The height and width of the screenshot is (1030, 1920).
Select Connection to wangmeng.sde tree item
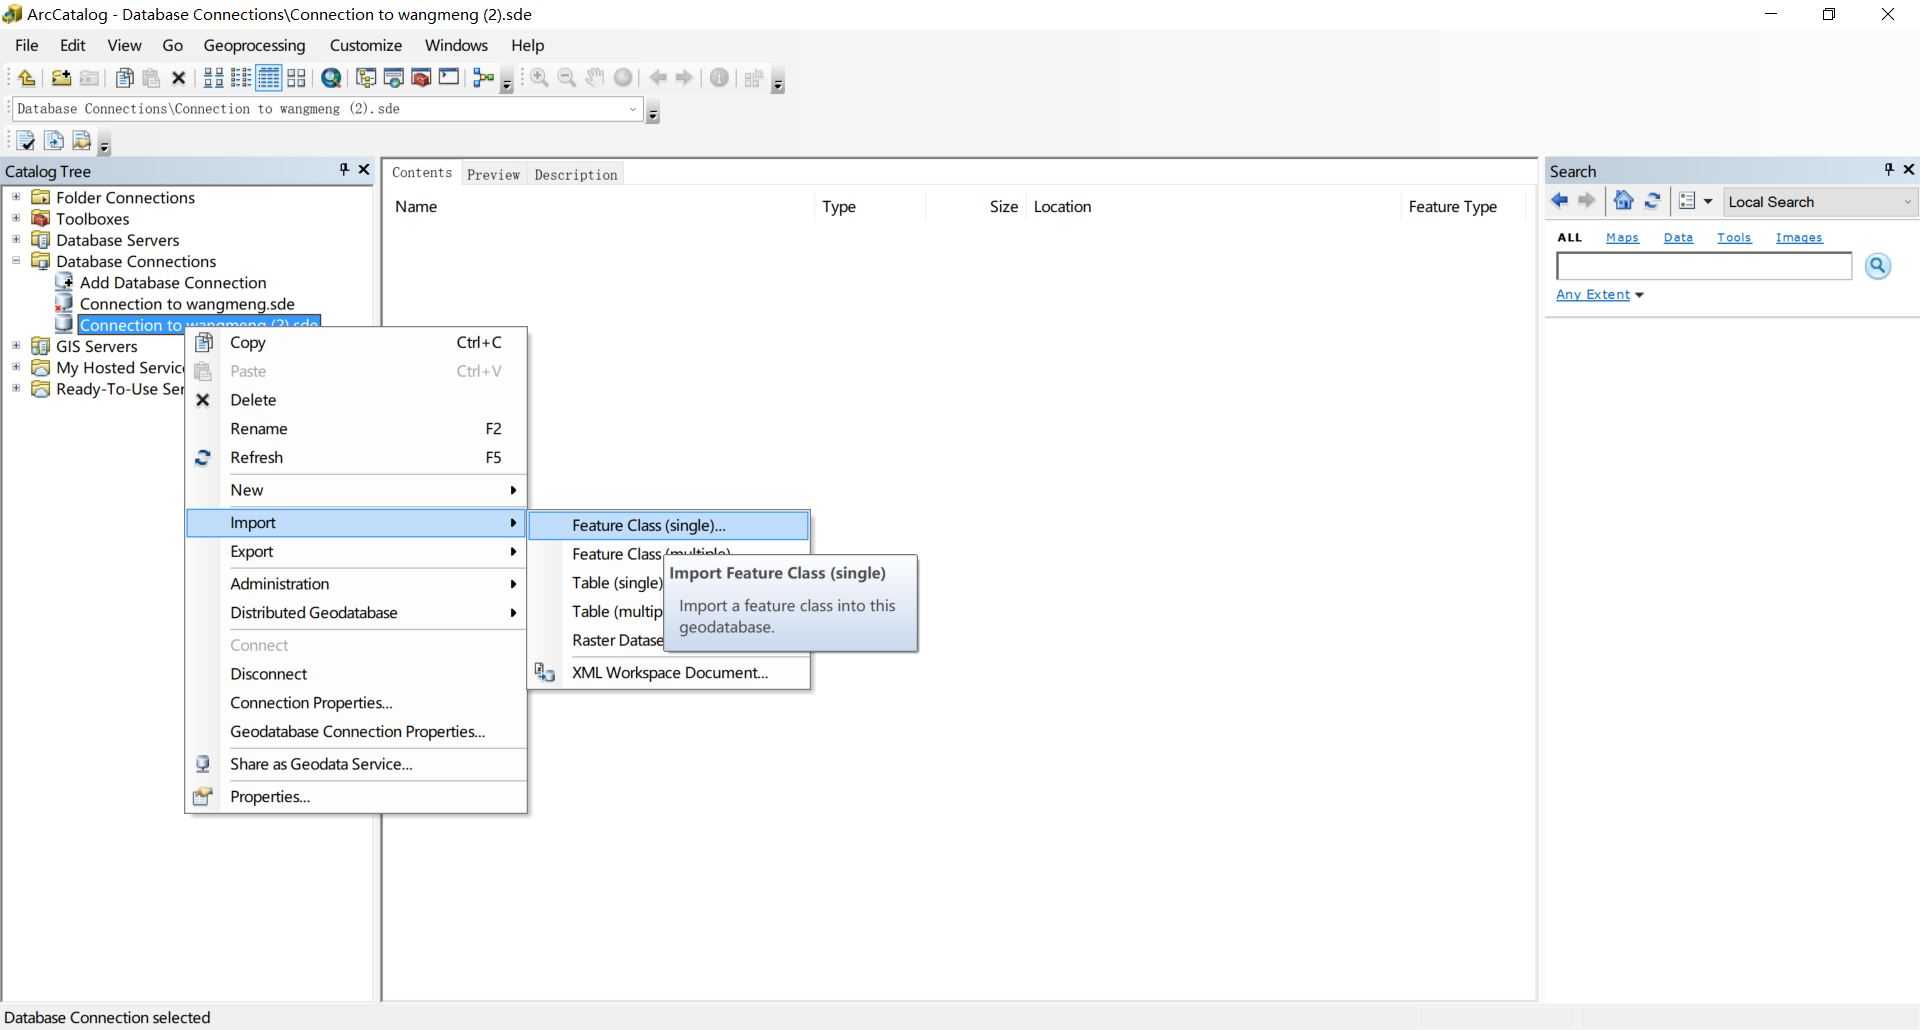point(187,304)
